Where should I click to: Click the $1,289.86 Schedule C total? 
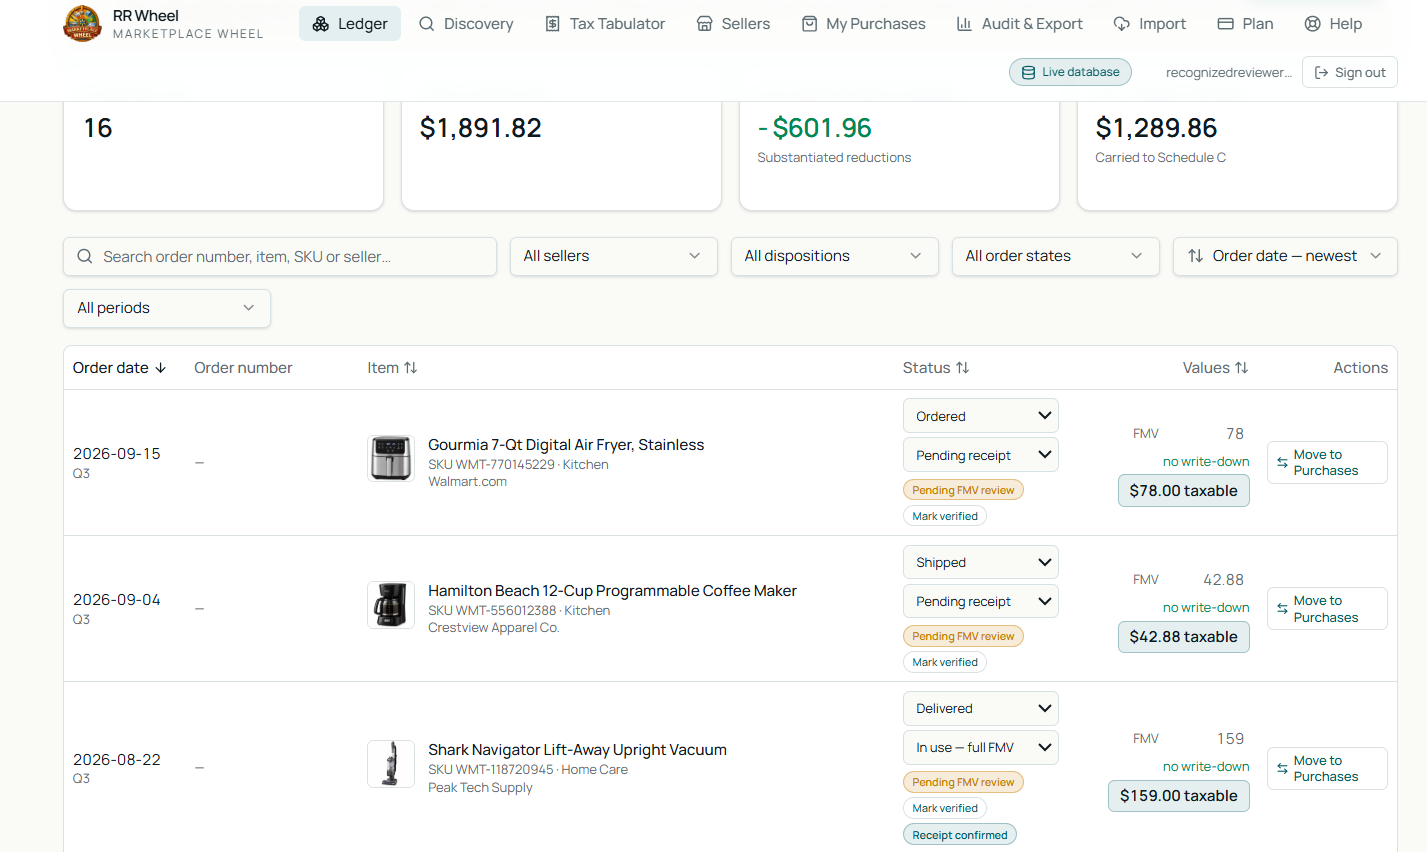pyautogui.click(x=1156, y=128)
